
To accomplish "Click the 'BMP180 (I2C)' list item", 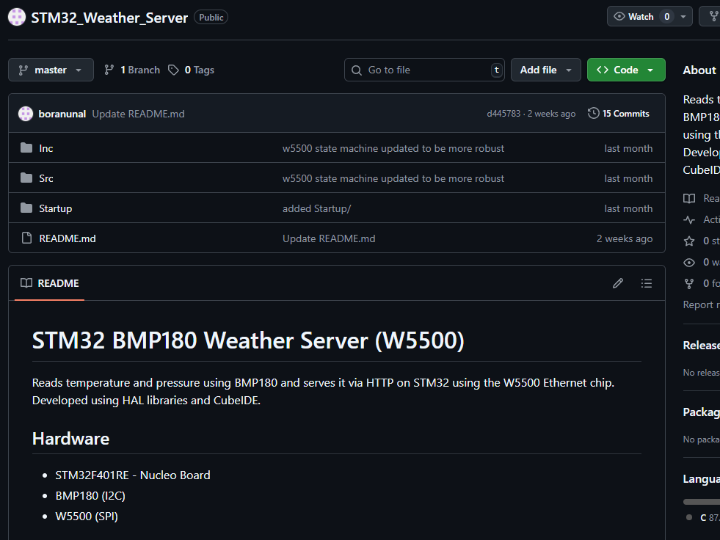I will (90, 496).
